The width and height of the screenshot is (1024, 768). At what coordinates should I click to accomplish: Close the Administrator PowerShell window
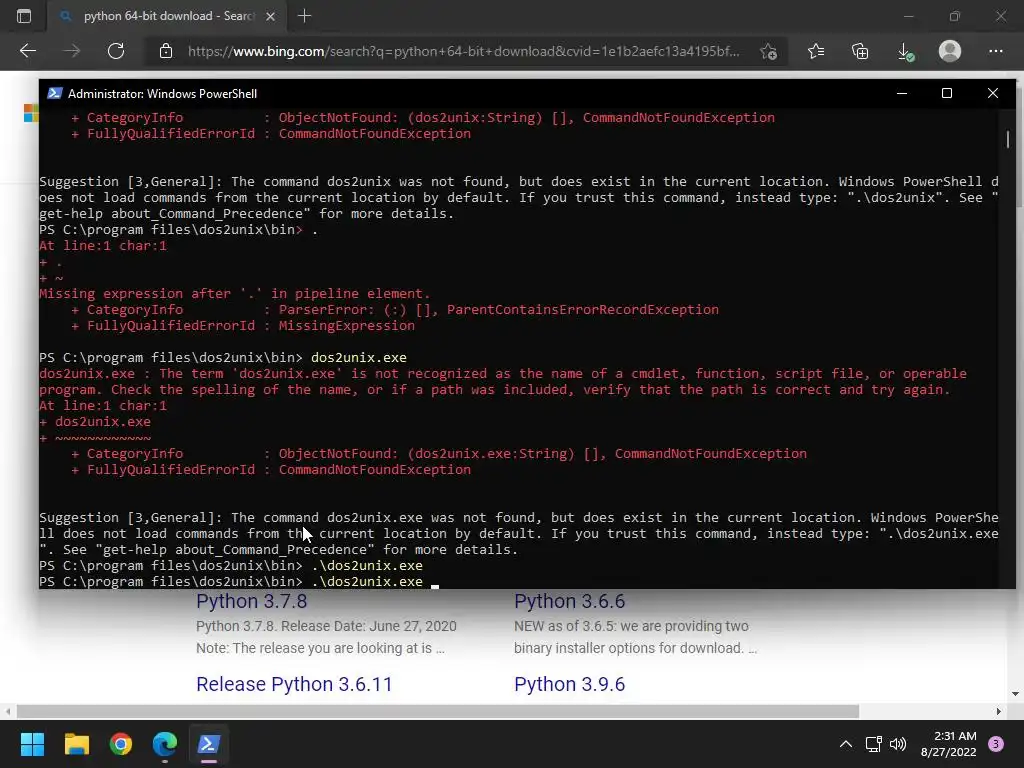click(993, 93)
